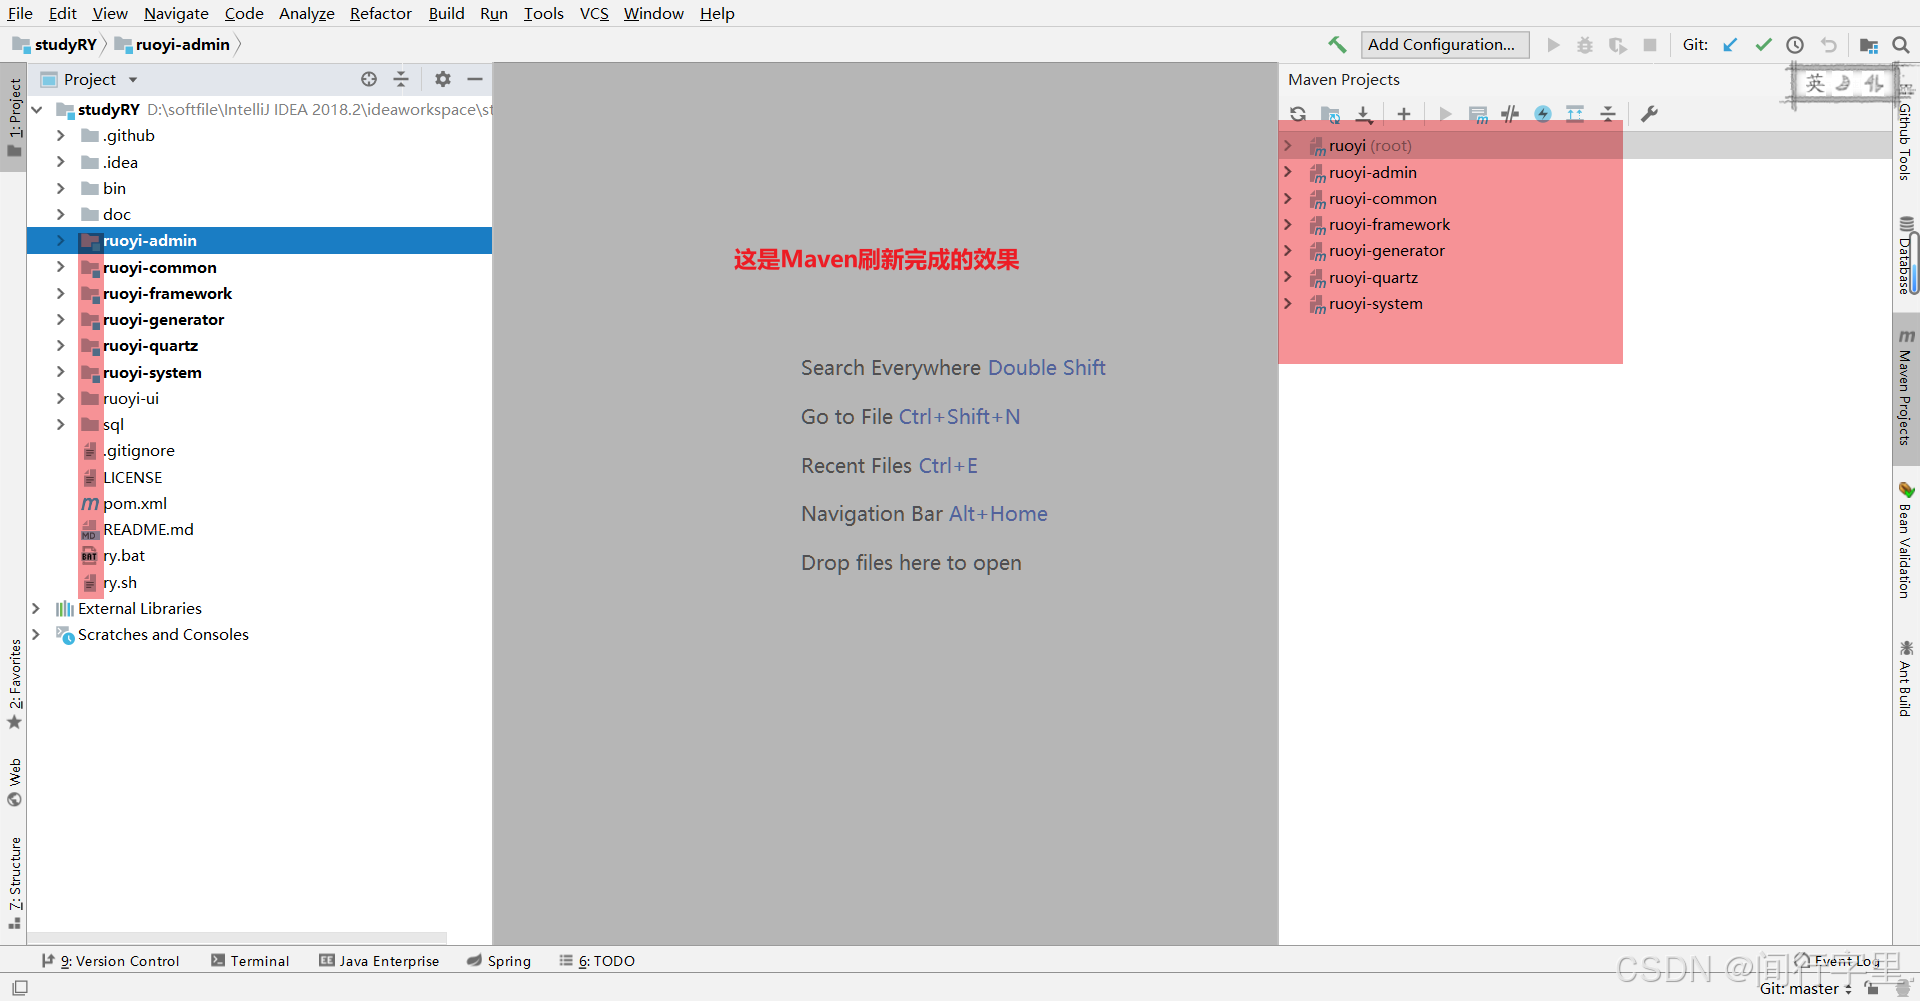1920x1001 pixels.
Task: Reimport all Maven projects
Action: [1298, 114]
